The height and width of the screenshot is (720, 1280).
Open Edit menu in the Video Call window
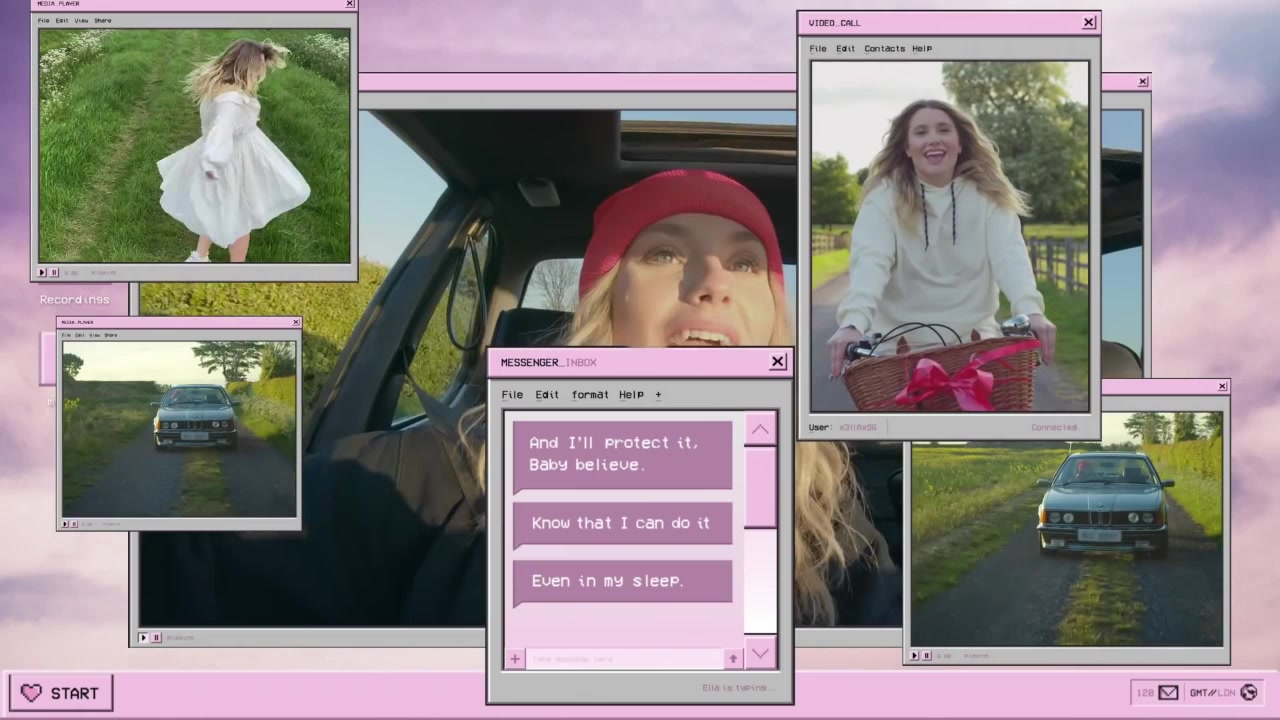(846, 48)
